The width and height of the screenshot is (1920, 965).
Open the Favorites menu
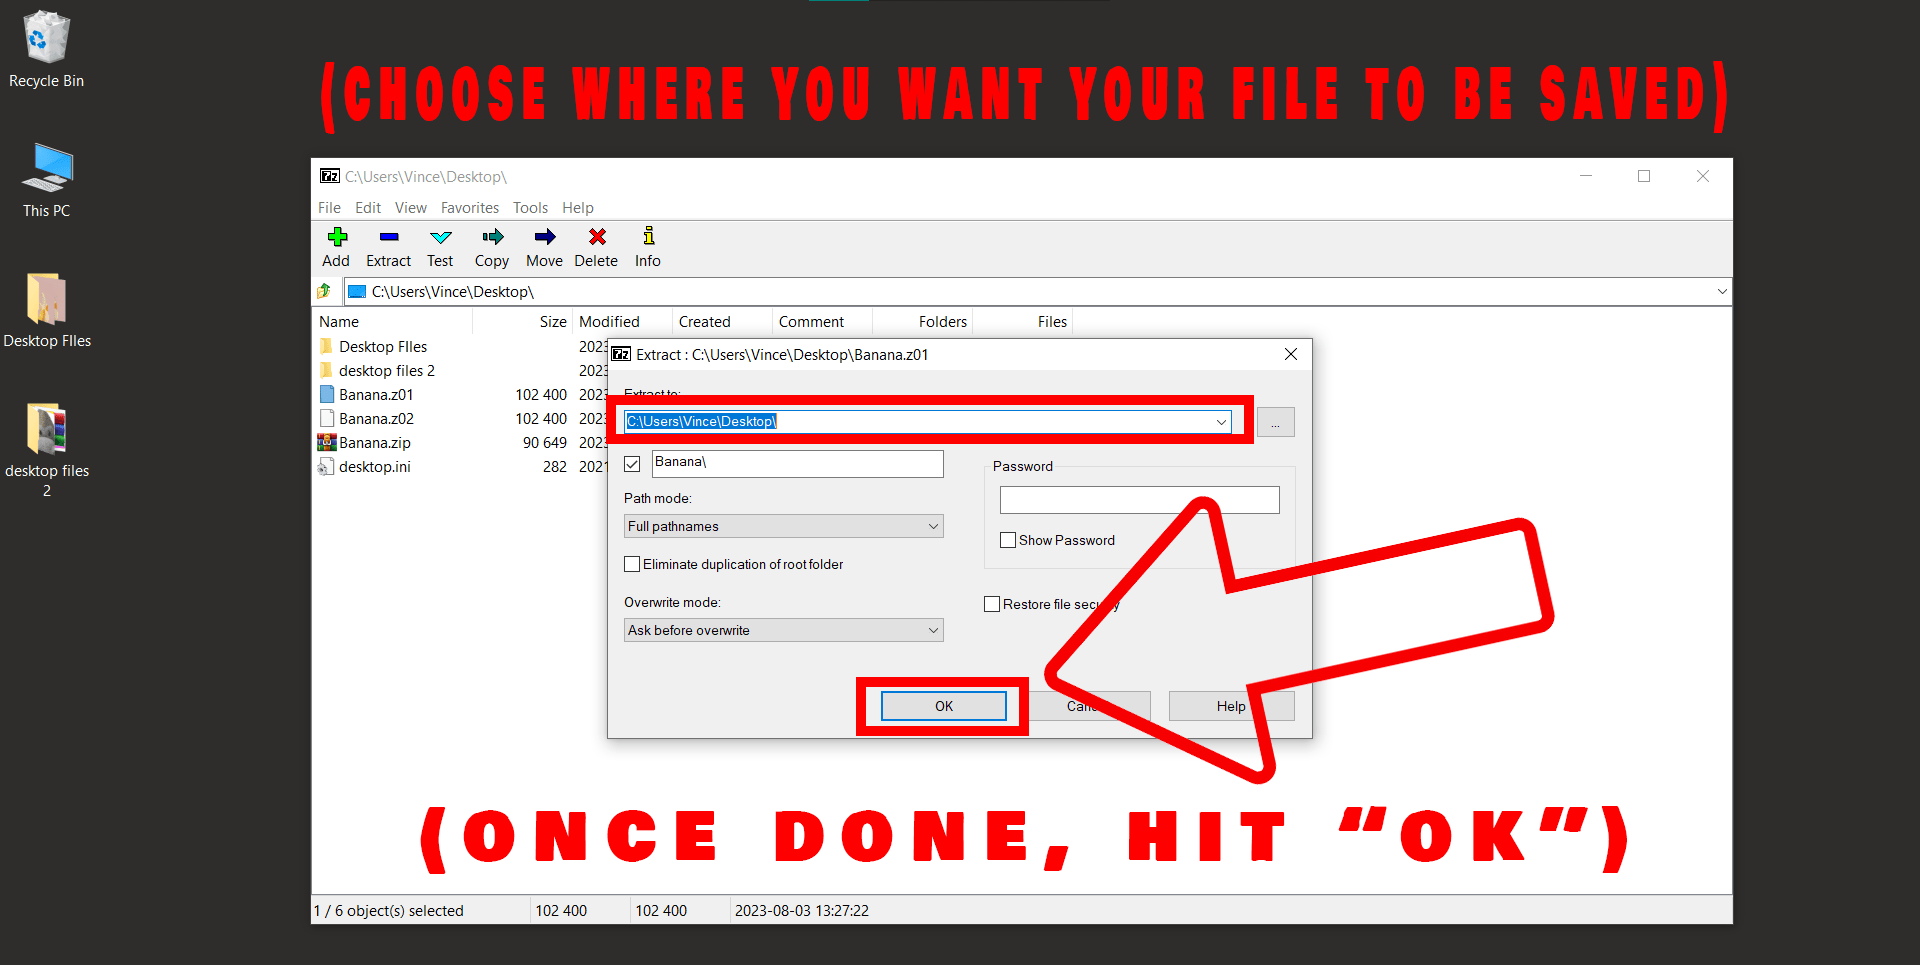click(469, 208)
